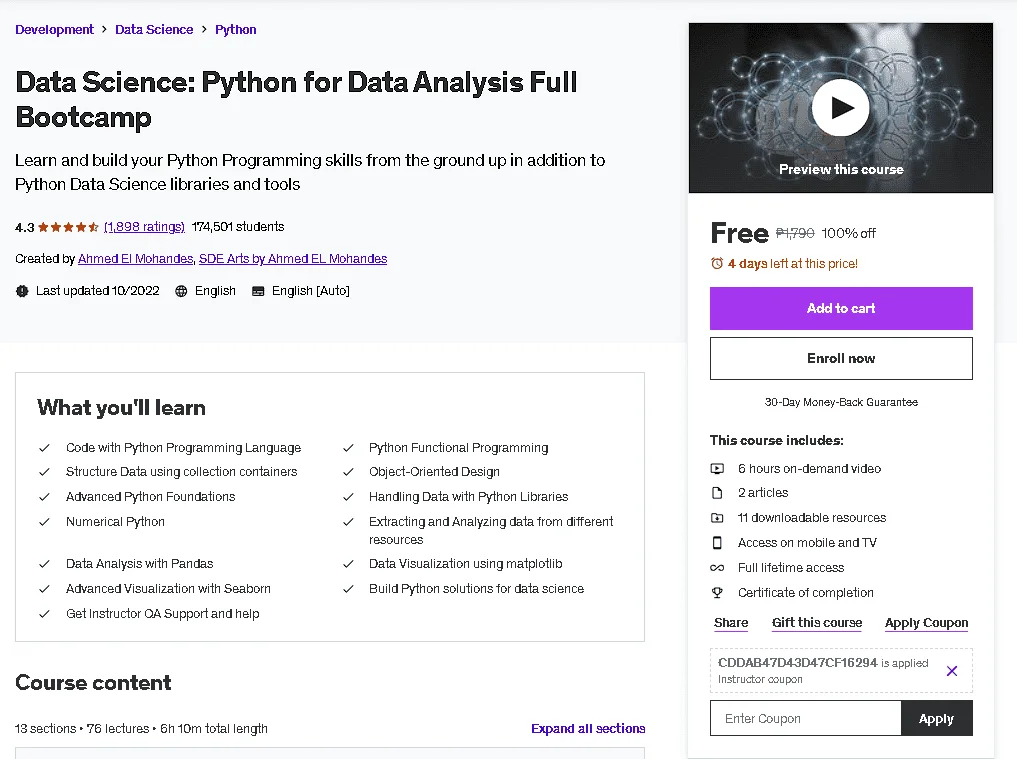The image size is (1017, 759).
Task: Click the Full lifetime access text
Action: click(791, 568)
